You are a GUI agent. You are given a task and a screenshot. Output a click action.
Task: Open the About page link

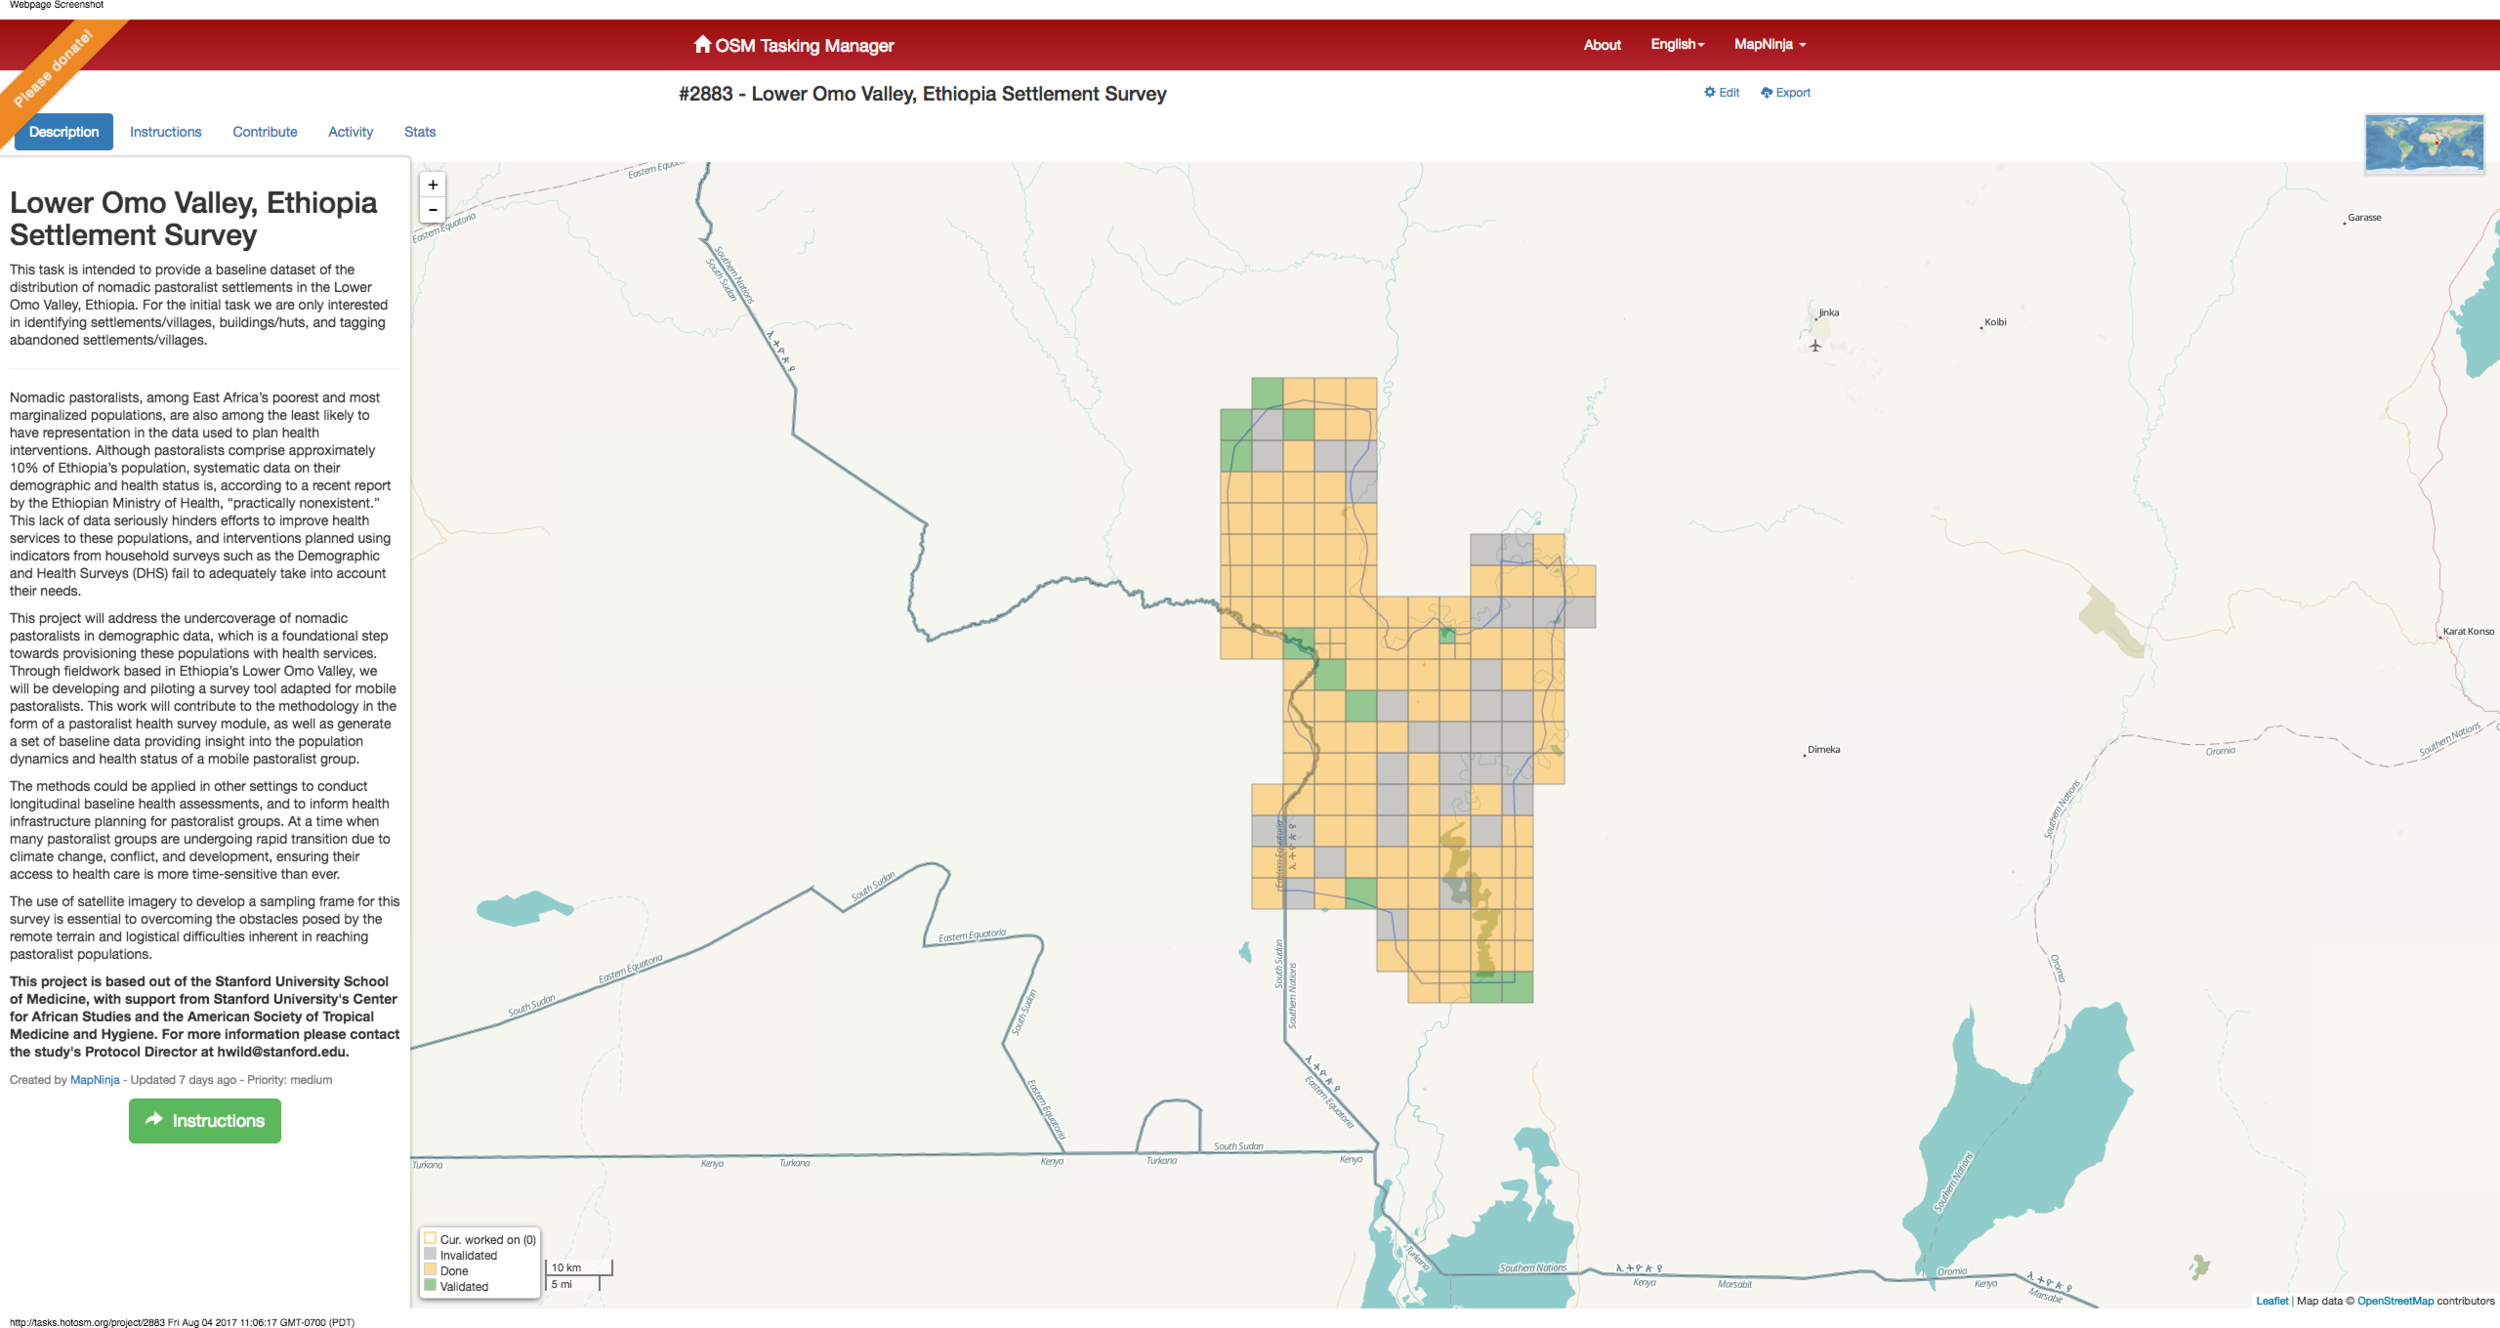[x=1601, y=45]
